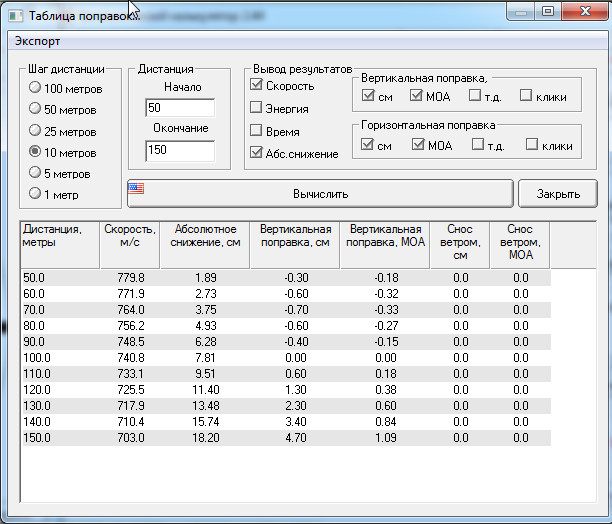
Task: Pick the 1 метр distance step
Action: (x=36, y=194)
